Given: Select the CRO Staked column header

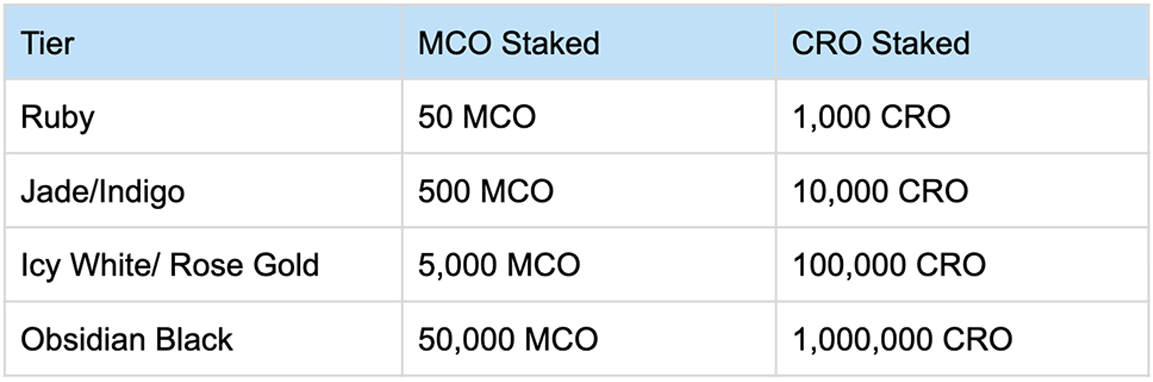Looking at the screenshot, I should 962,43.
